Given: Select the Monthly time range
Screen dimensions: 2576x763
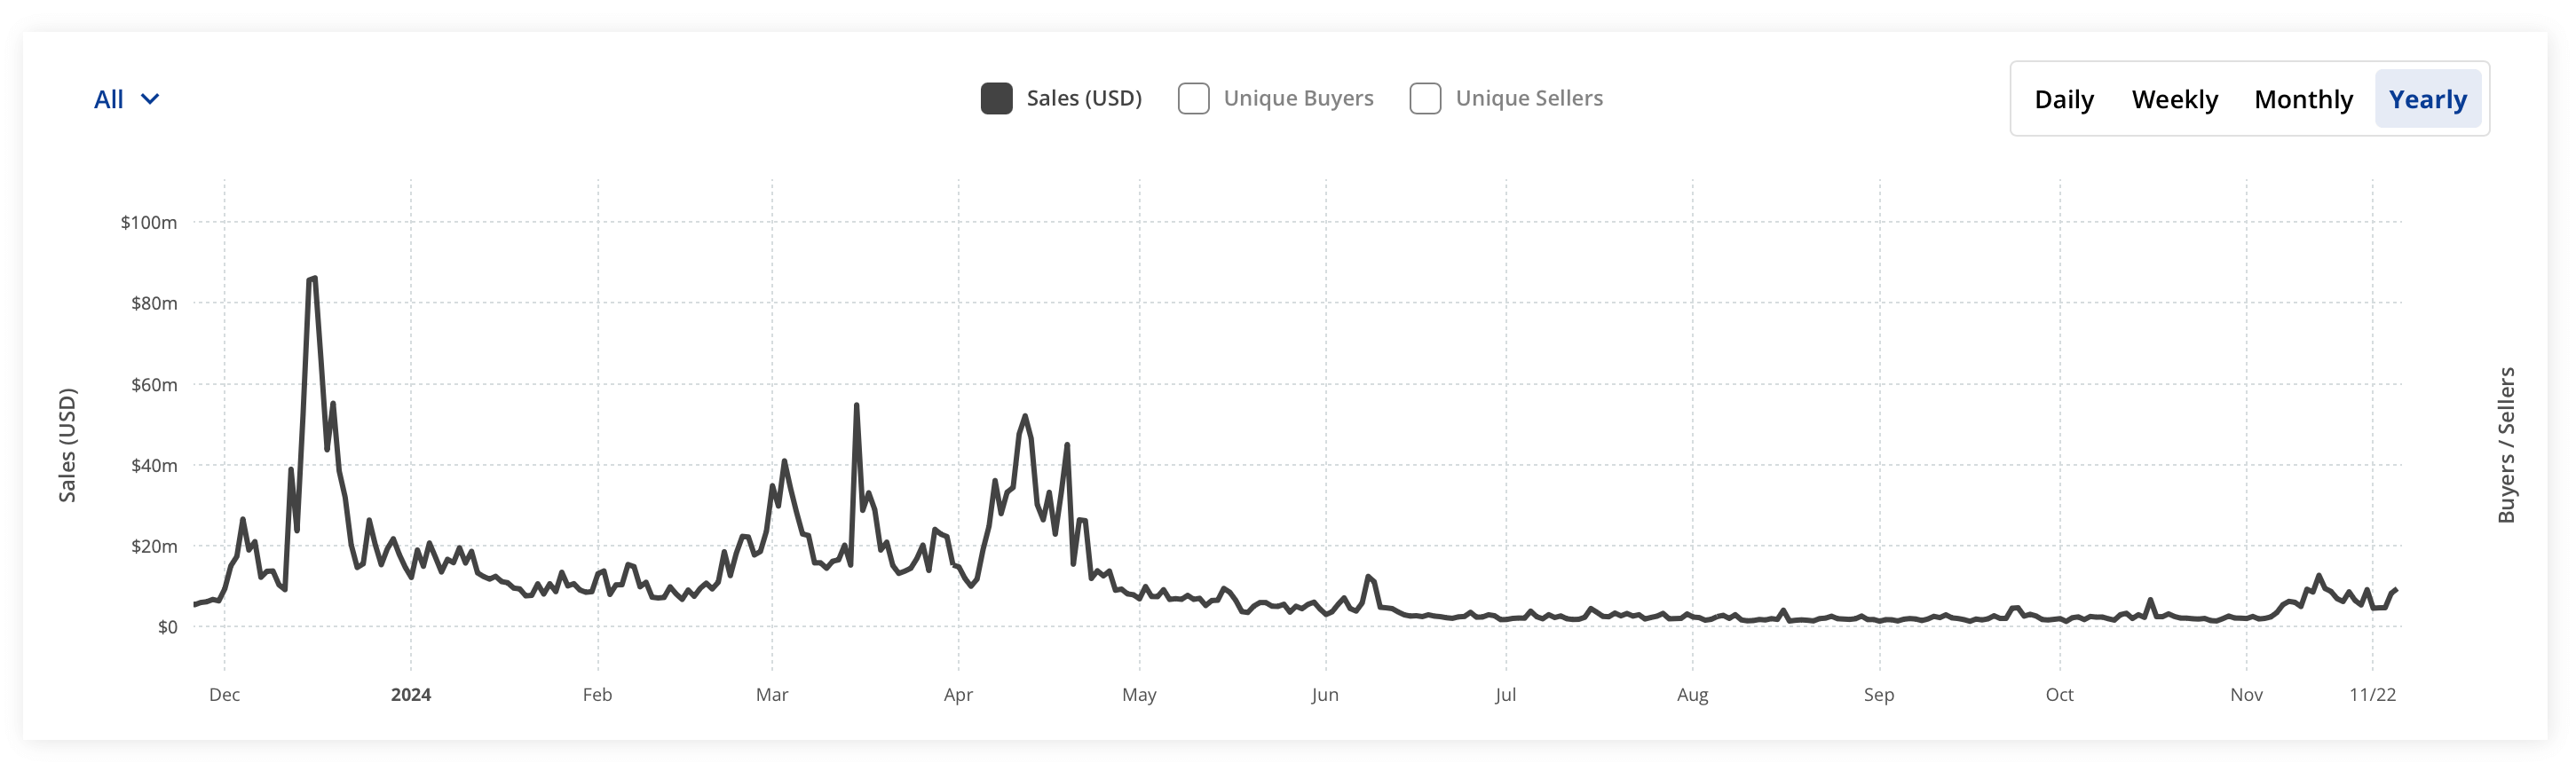Looking at the screenshot, I should pos(2303,99).
